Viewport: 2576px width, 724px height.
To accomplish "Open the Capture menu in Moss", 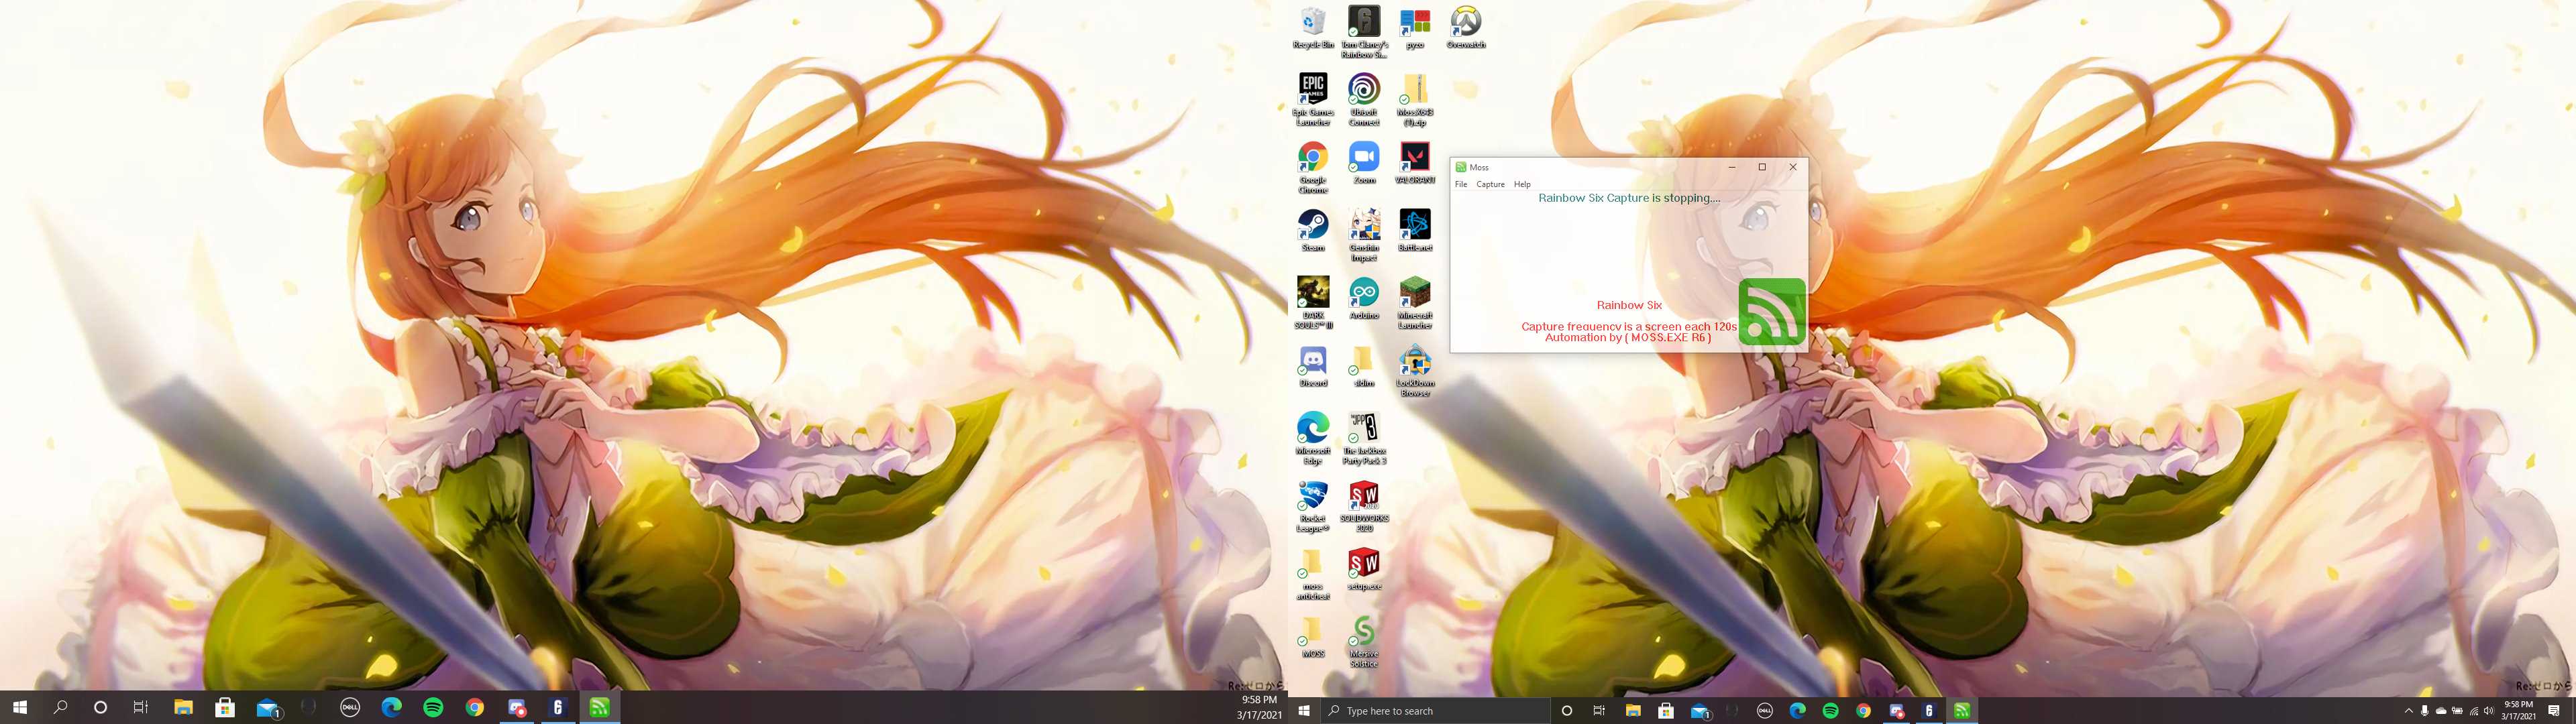I will [1490, 184].
